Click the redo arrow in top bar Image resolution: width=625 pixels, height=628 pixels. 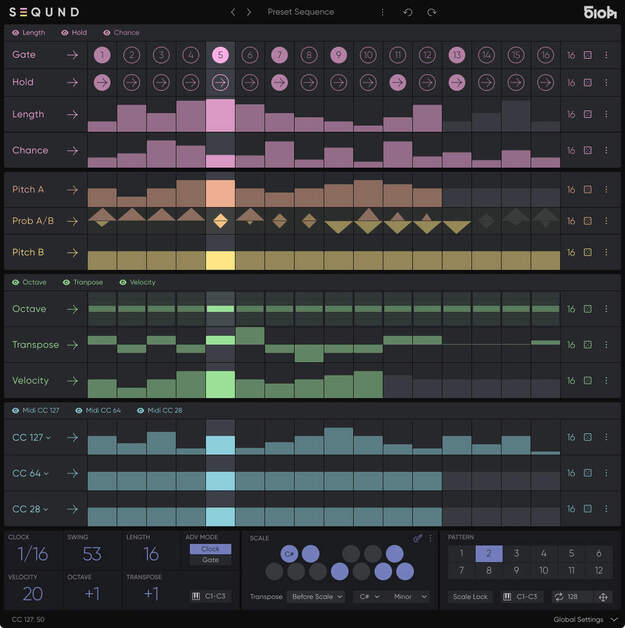click(x=432, y=12)
